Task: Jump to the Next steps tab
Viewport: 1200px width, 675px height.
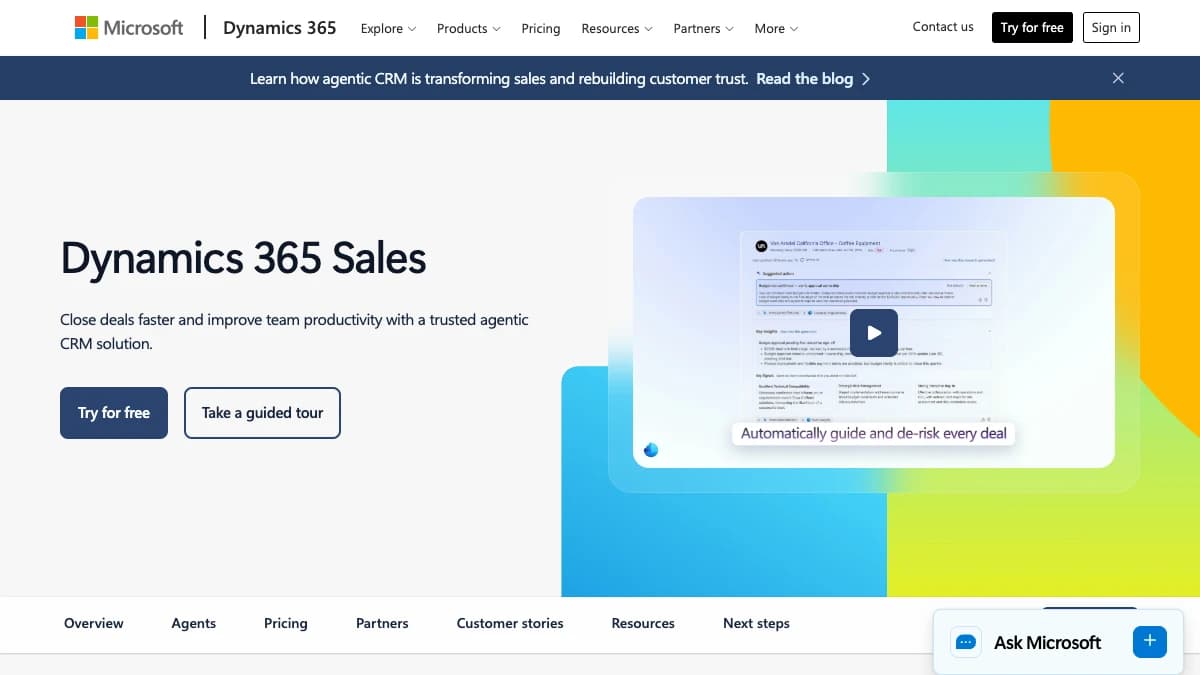Action: pyautogui.click(x=756, y=623)
